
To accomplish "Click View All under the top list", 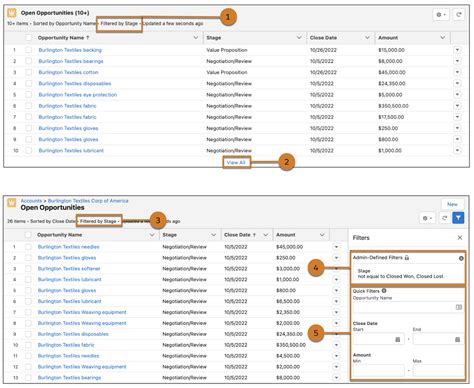I will coord(236,162).
